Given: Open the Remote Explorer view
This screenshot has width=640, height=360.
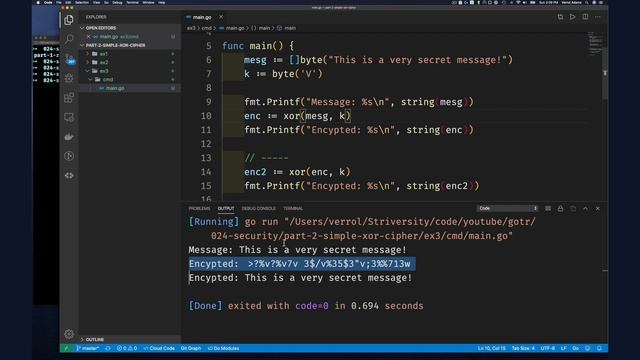Looking at the screenshot, I should pyautogui.click(x=69, y=117).
